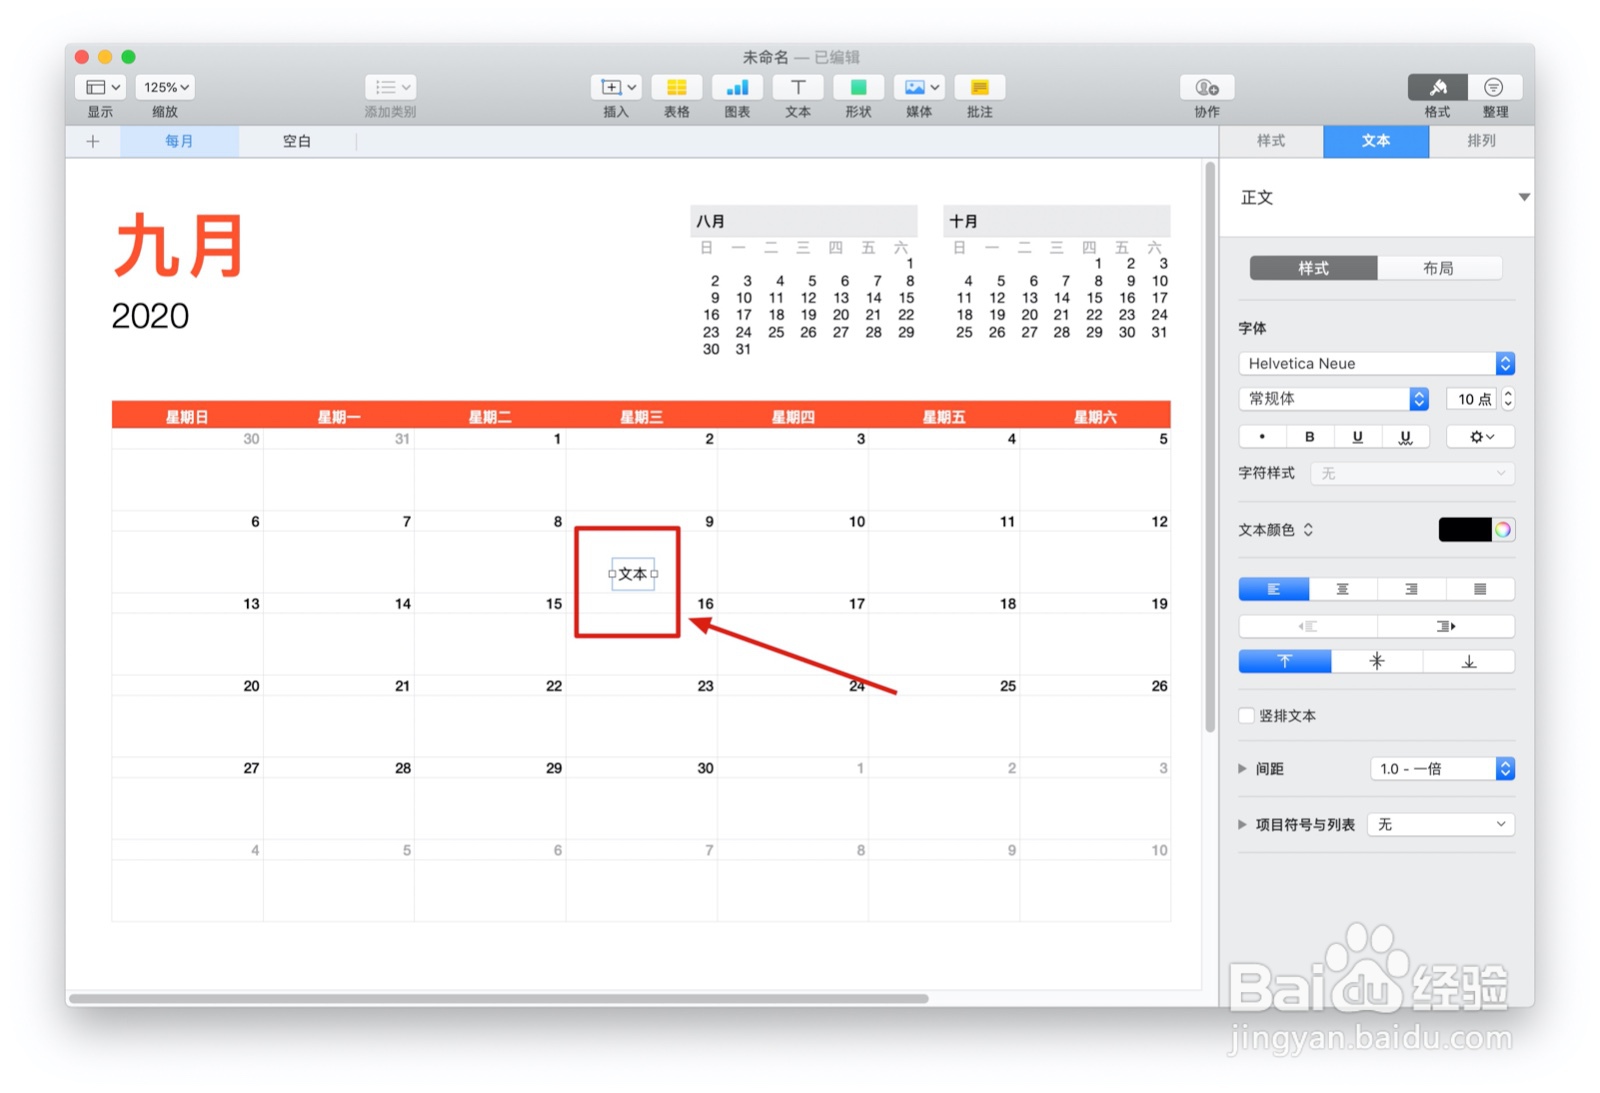
Task: Click the 星期五 column header
Action: (x=944, y=417)
